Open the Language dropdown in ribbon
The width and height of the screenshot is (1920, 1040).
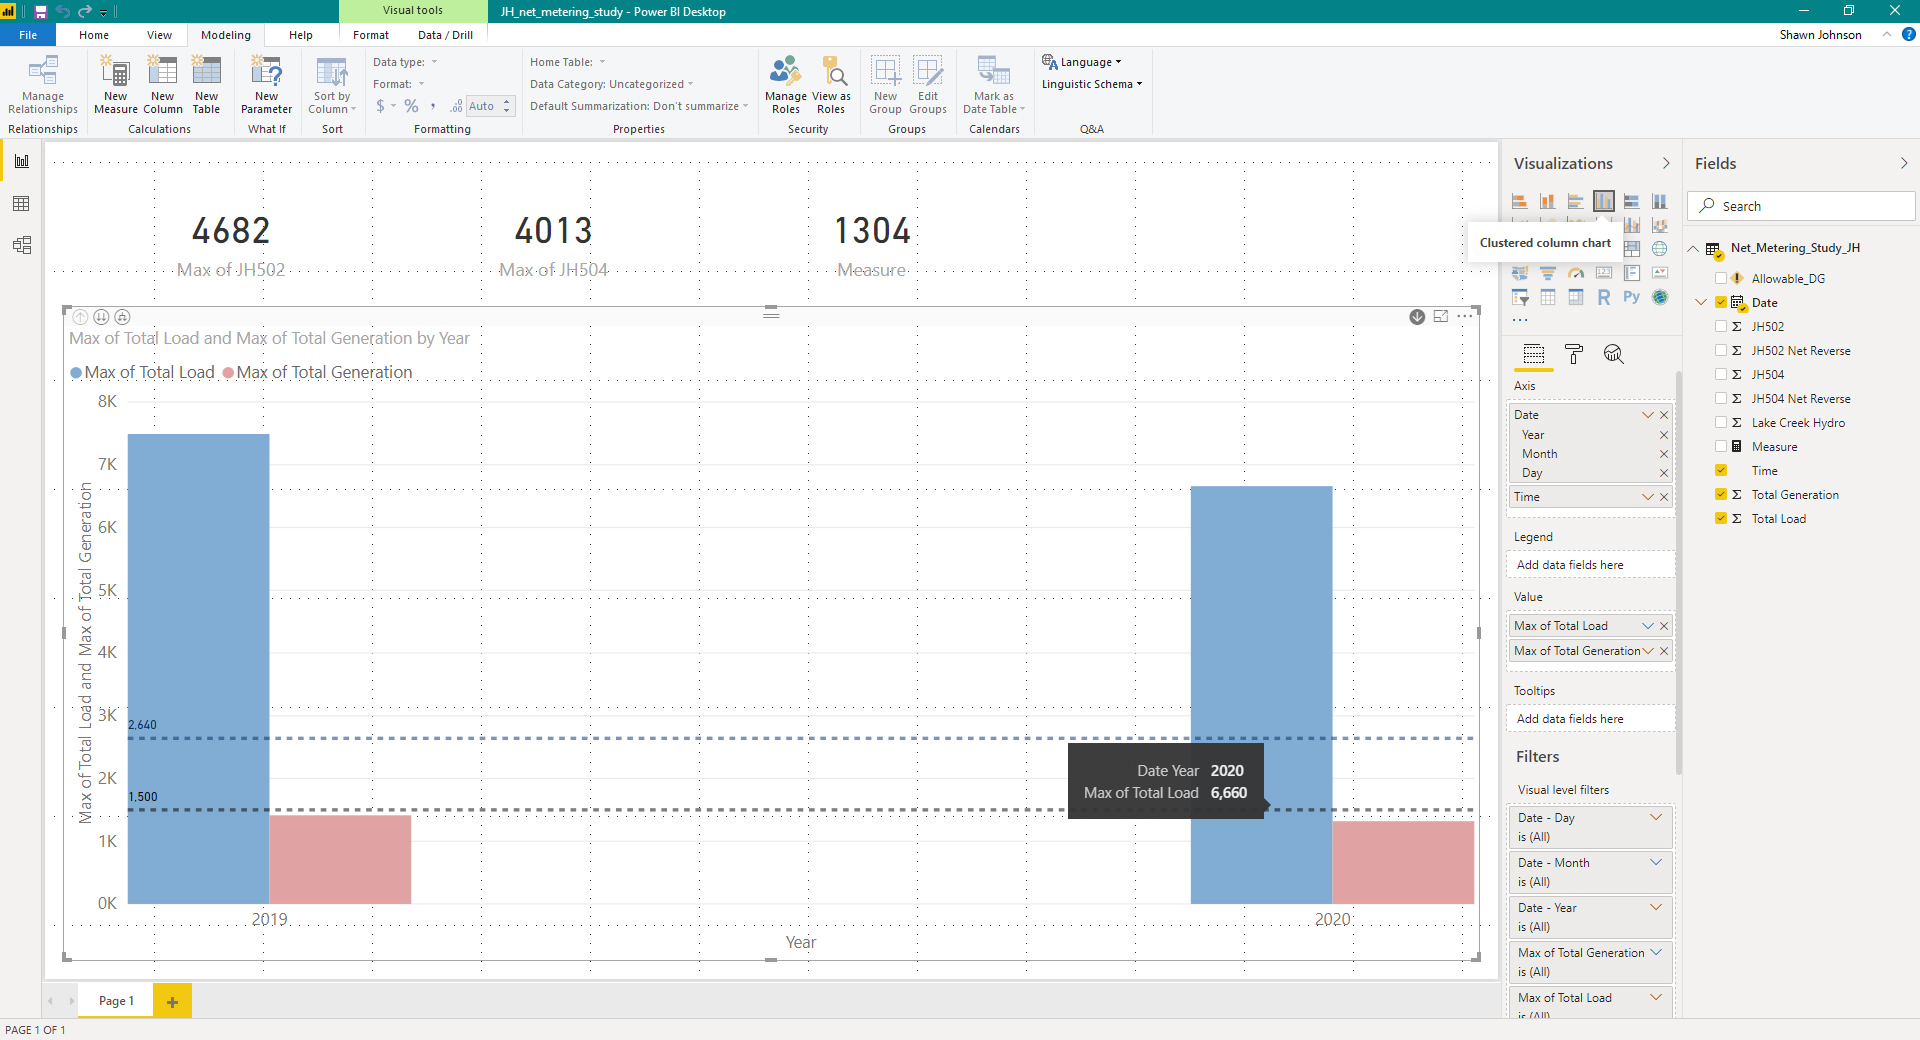pyautogui.click(x=1082, y=62)
